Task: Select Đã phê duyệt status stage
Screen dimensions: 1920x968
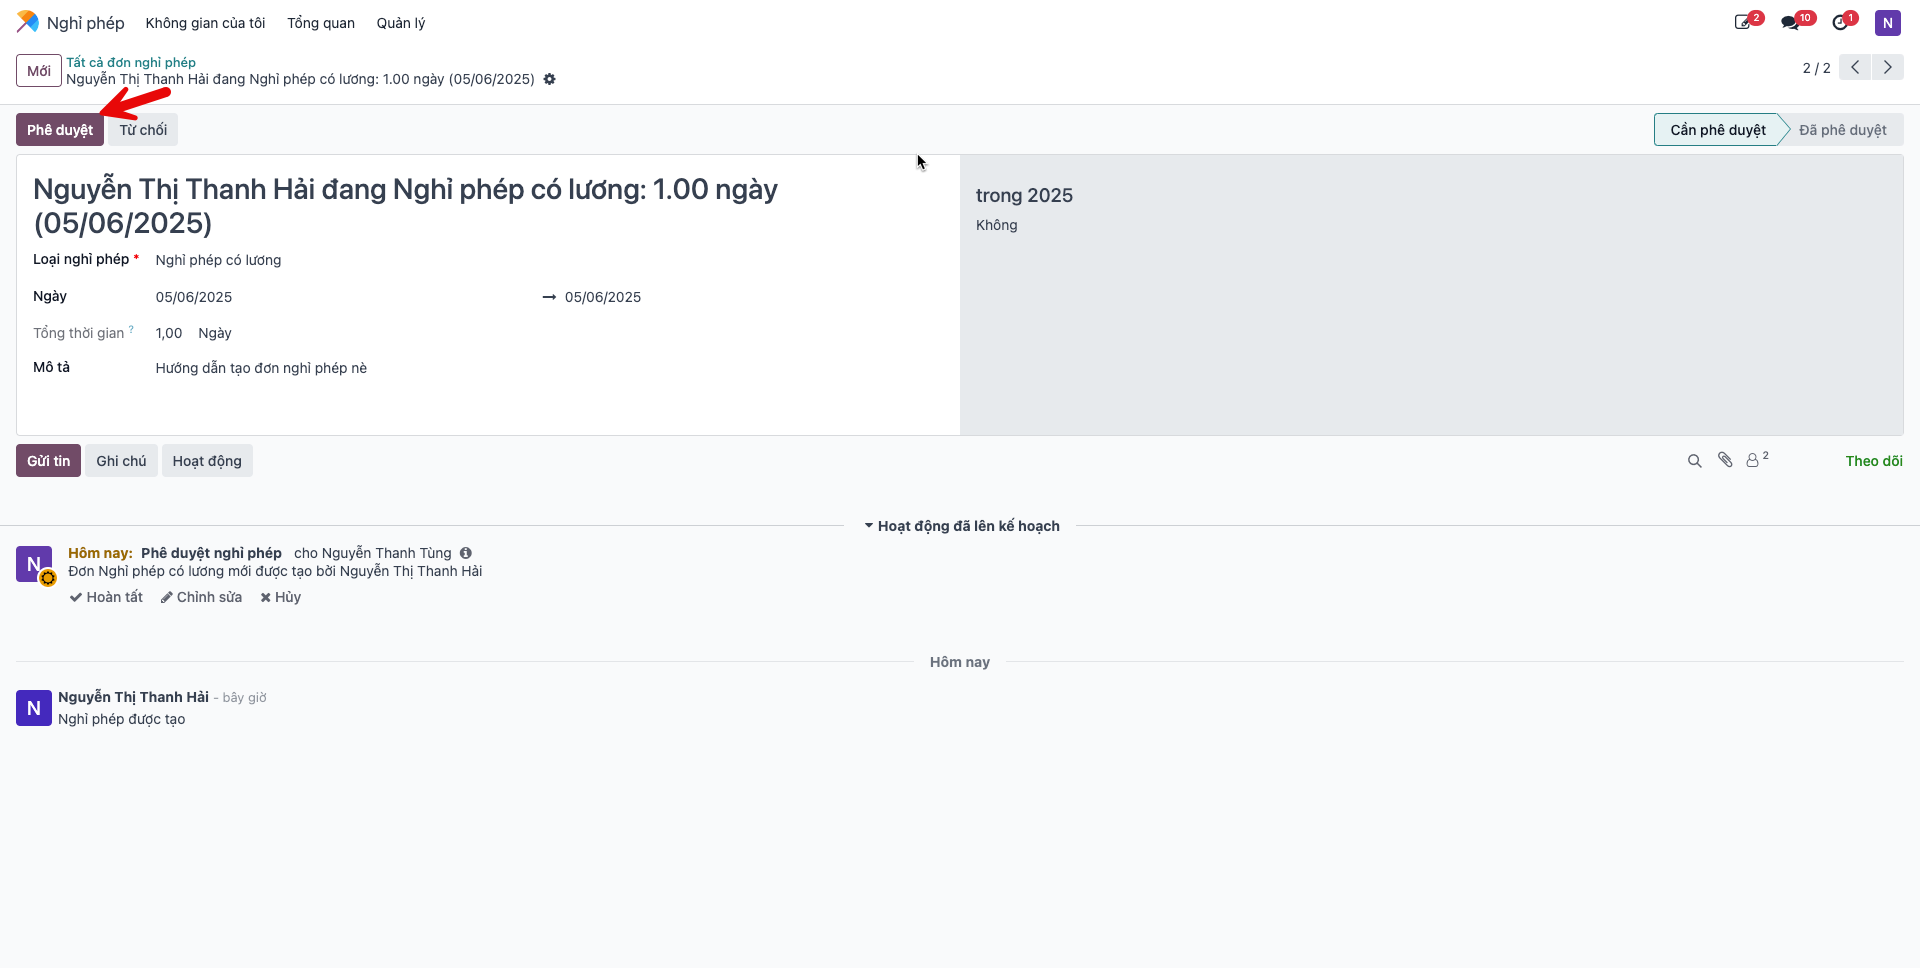Action: point(1842,130)
